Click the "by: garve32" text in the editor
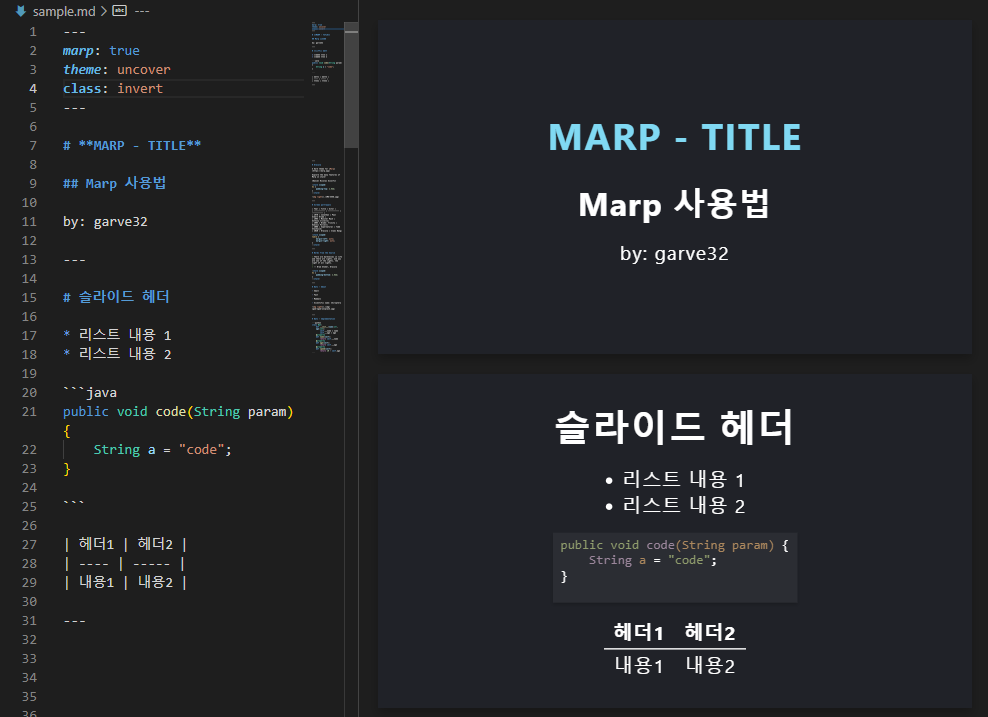This screenshot has height=717, width=988. tap(105, 221)
